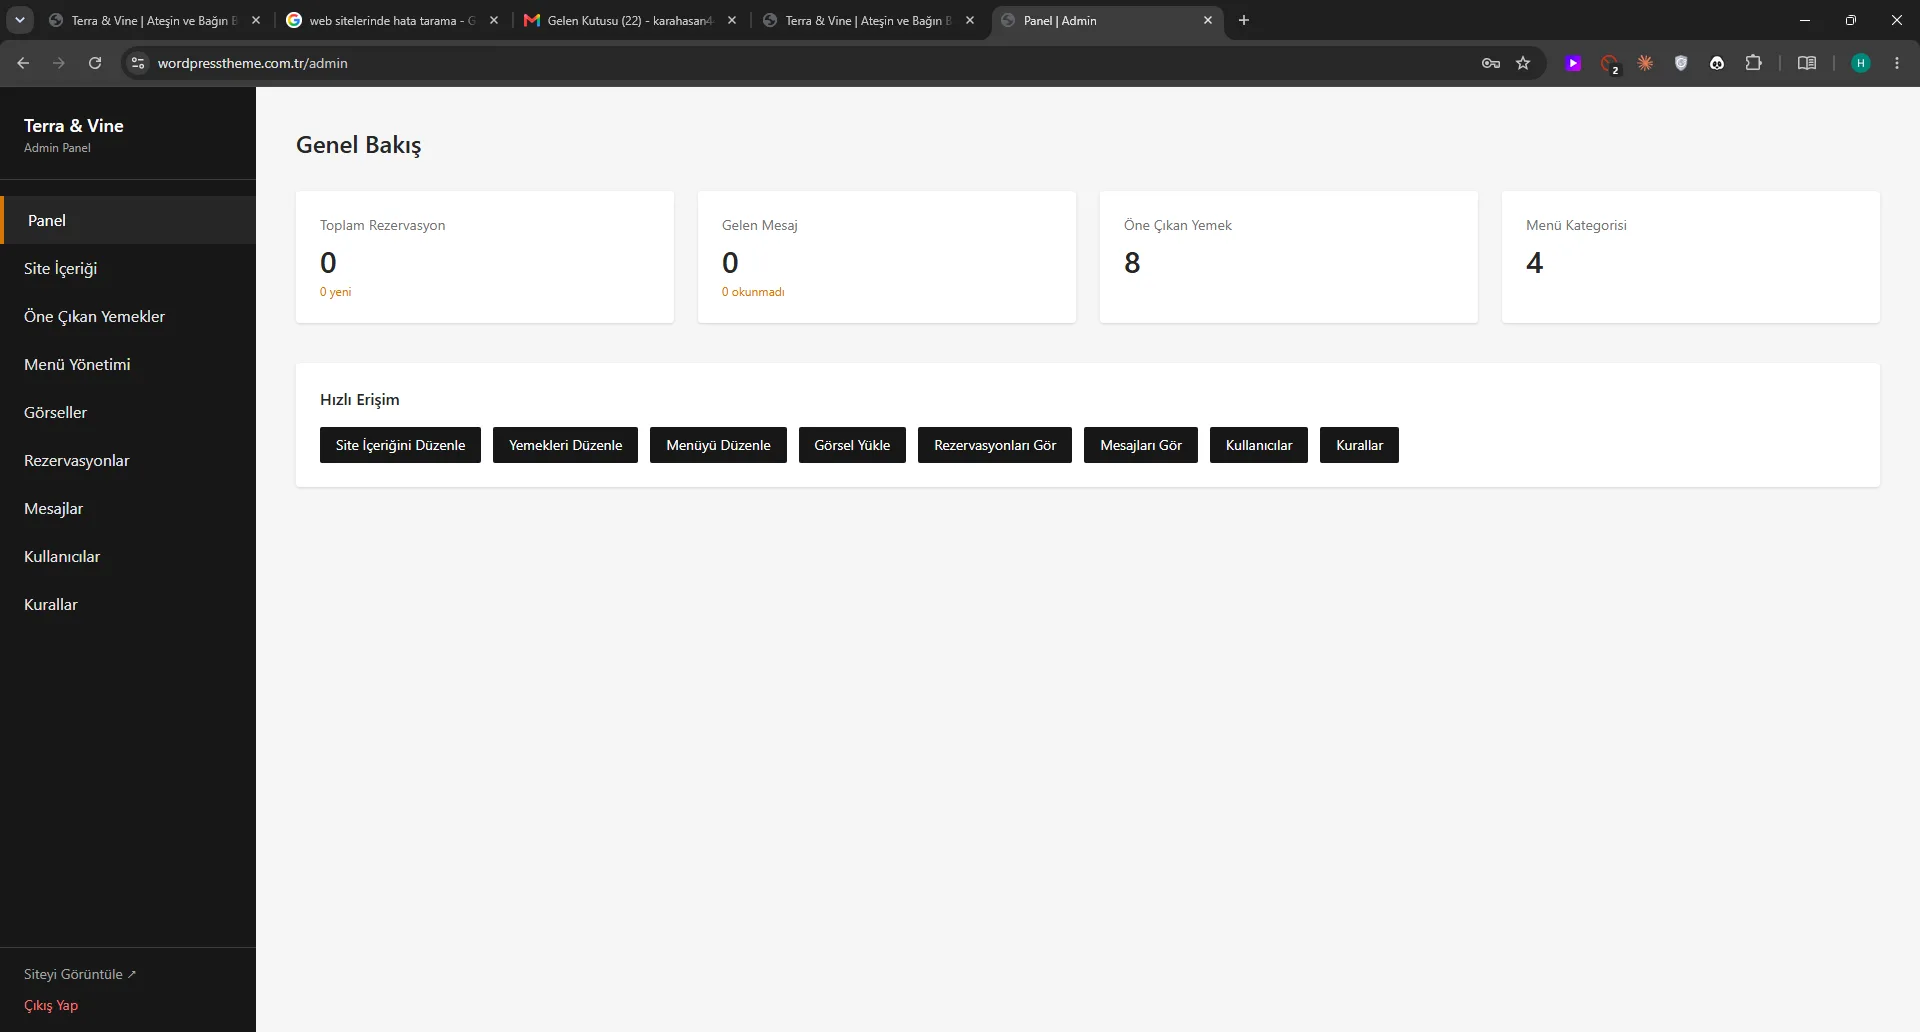The width and height of the screenshot is (1920, 1032).
Task: Click the Gelen Mesaj stat card
Action: point(887,257)
